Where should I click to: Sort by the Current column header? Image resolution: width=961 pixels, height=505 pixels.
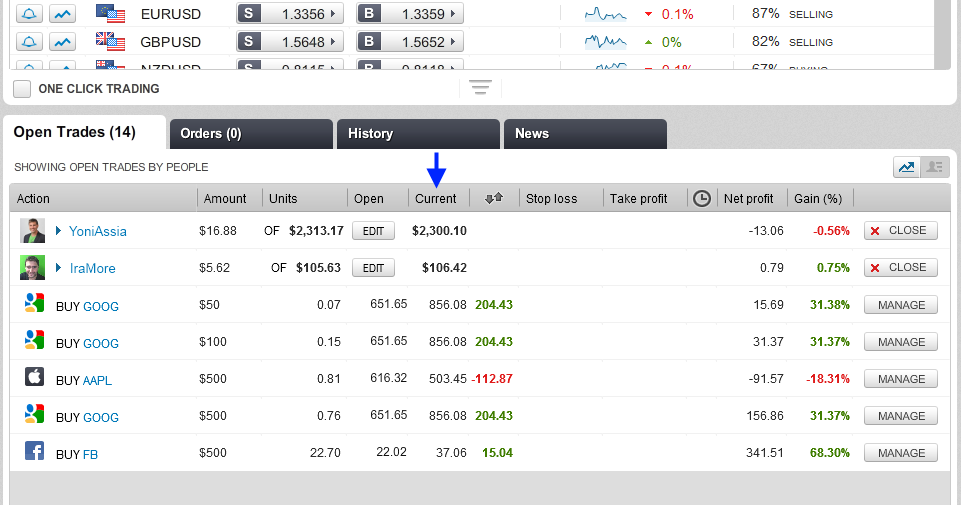(x=436, y=199)
